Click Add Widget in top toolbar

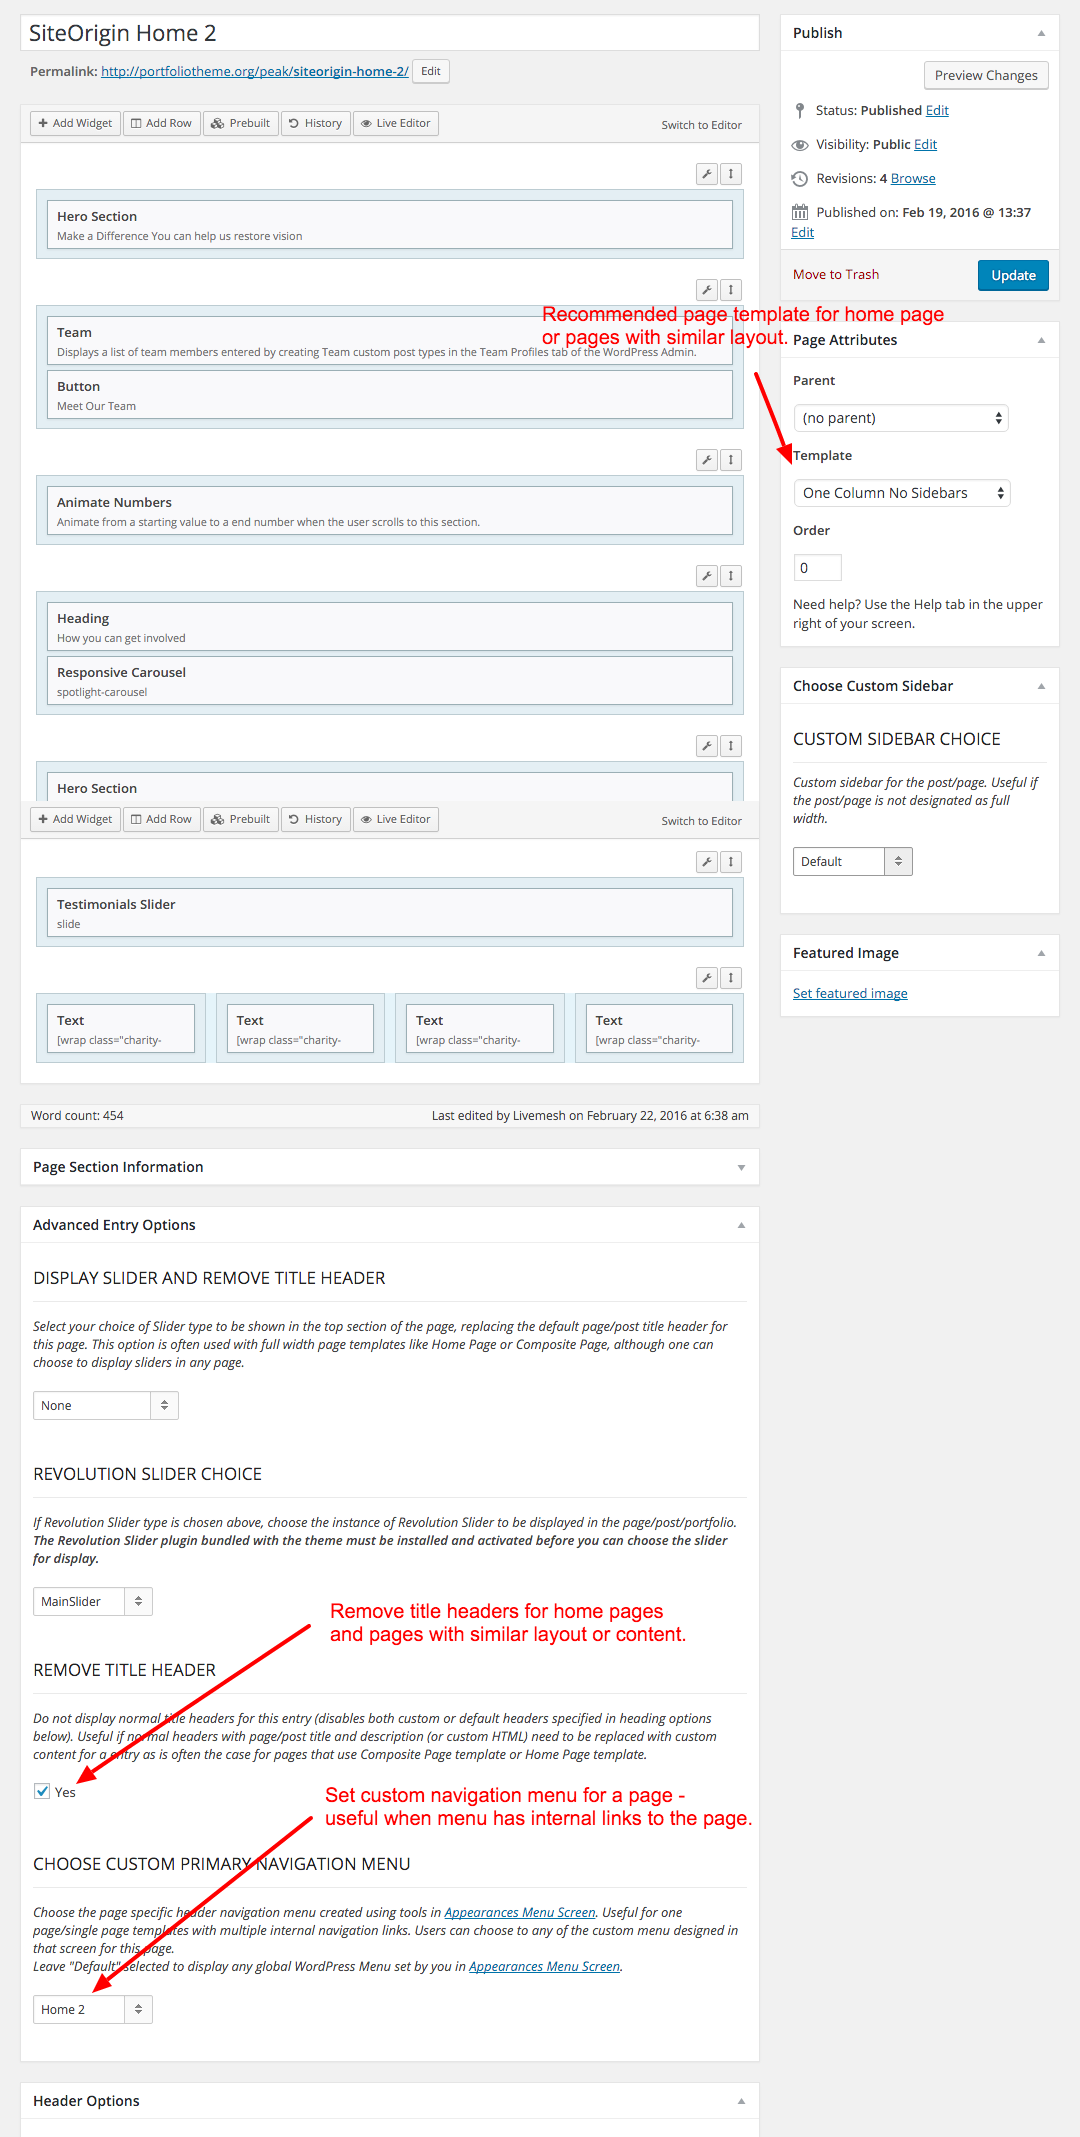coord(75,123)
